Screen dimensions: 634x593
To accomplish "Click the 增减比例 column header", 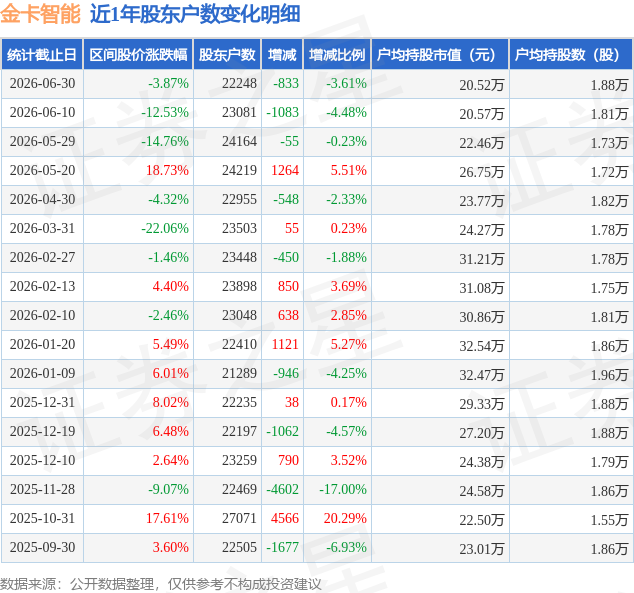I will click(337, 55).
